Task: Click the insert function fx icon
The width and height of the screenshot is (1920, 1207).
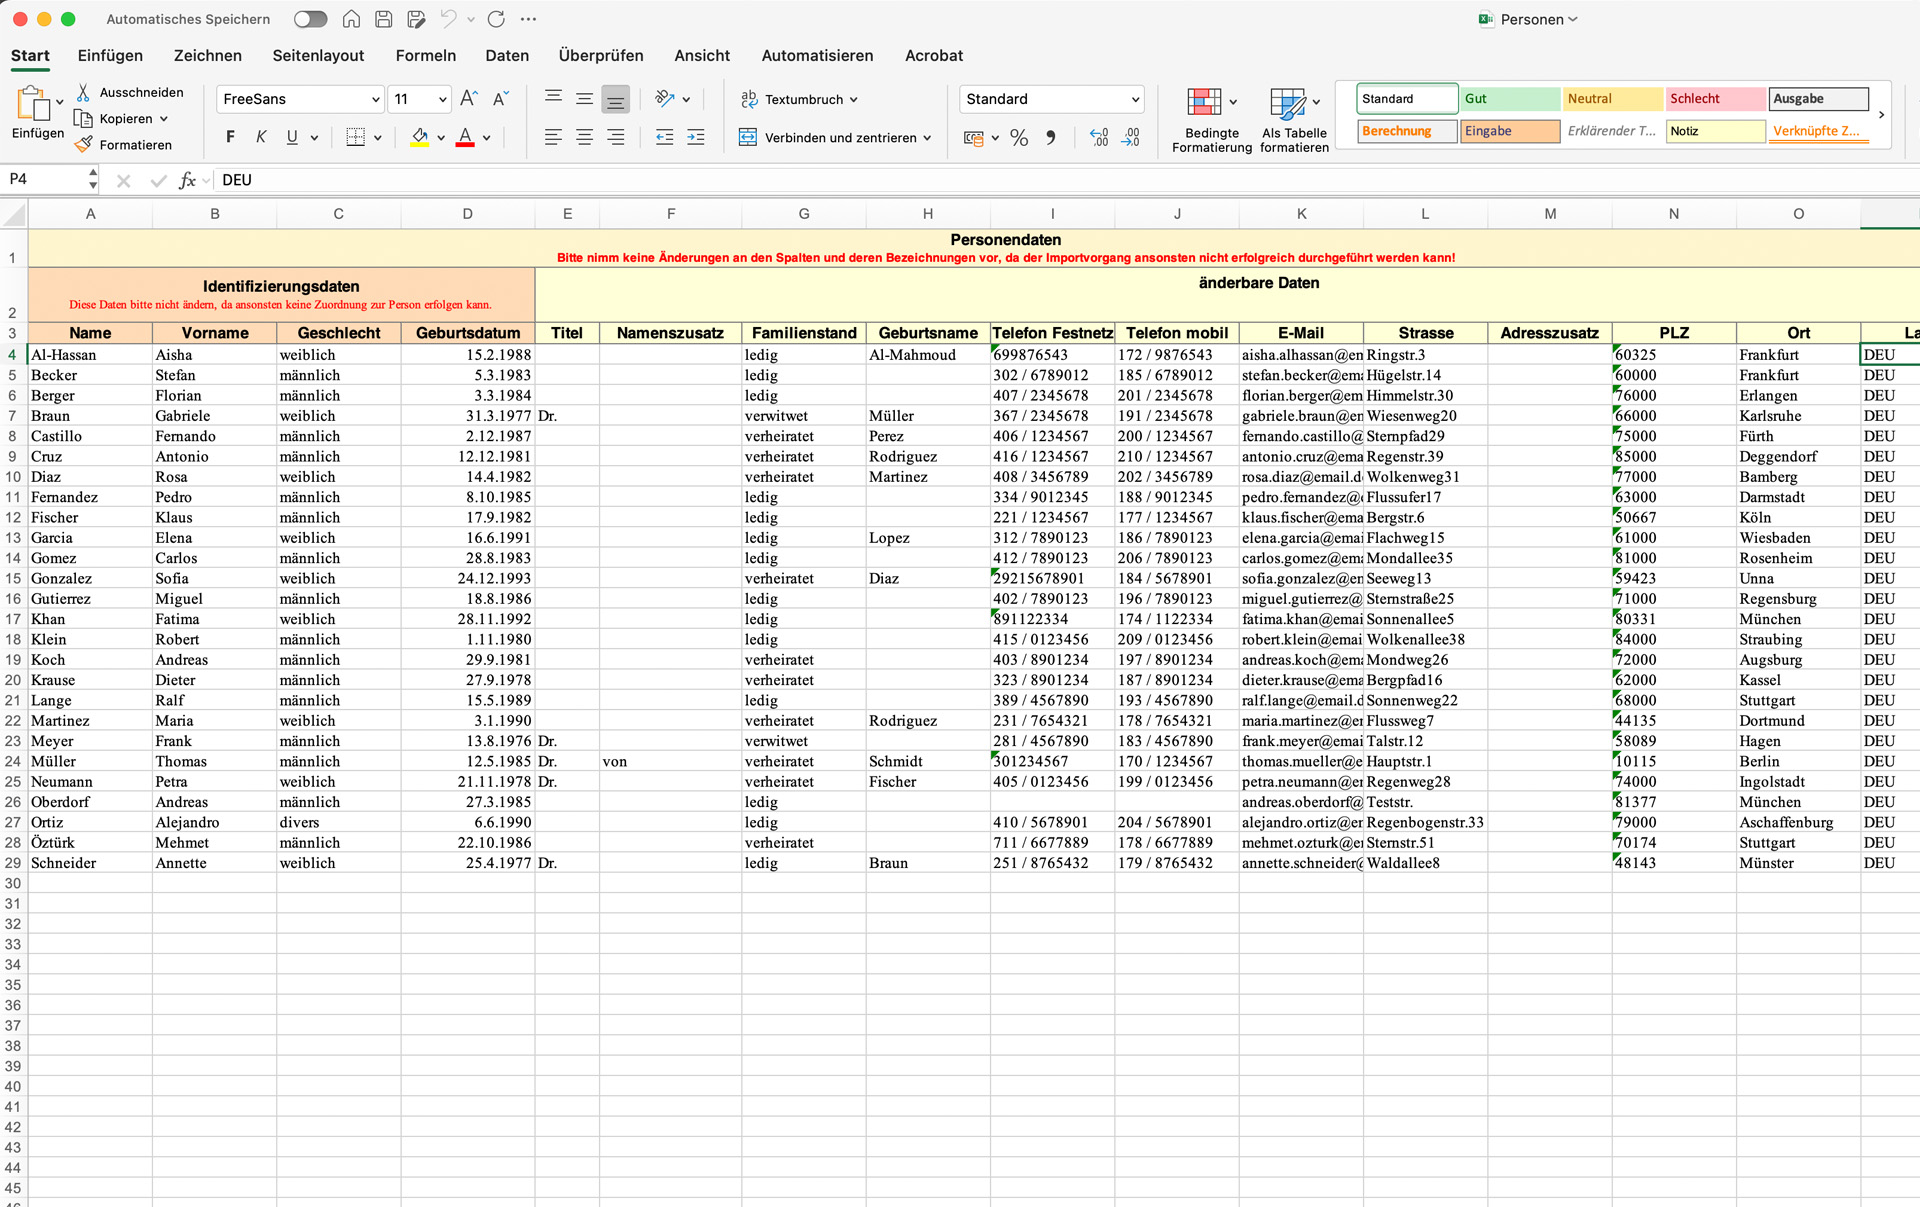Action: tap(187, 180)
